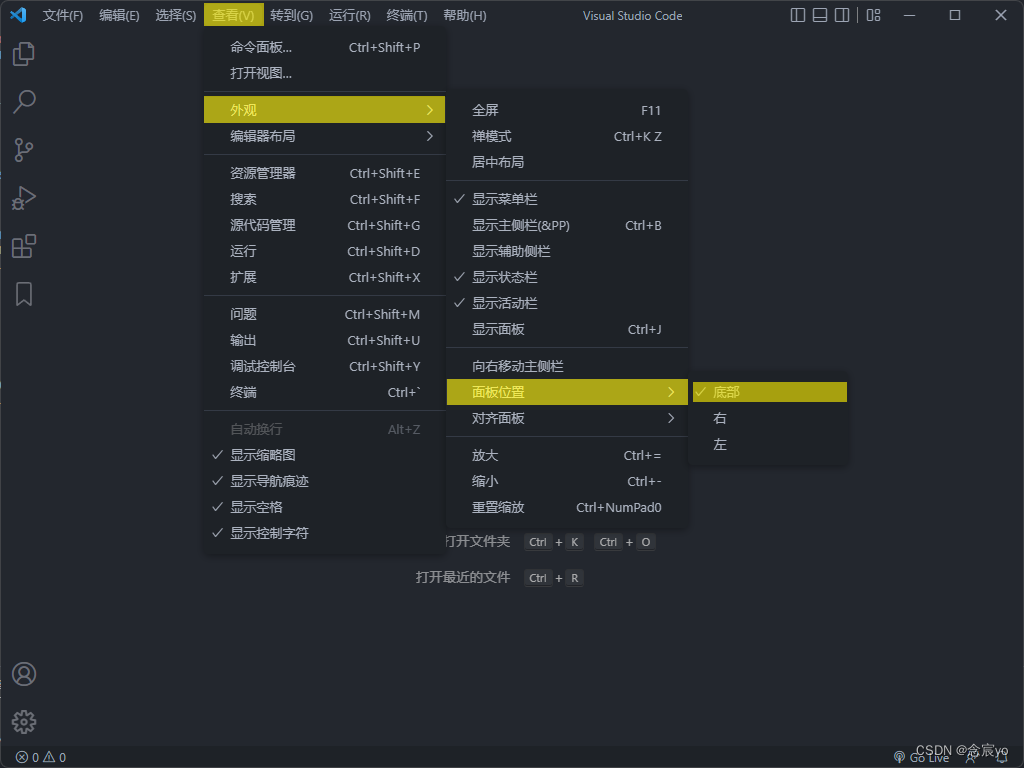Select 全屏 in appearance submenu
The width and height of the screenshot is (1024, 768).
coord(567,110)
